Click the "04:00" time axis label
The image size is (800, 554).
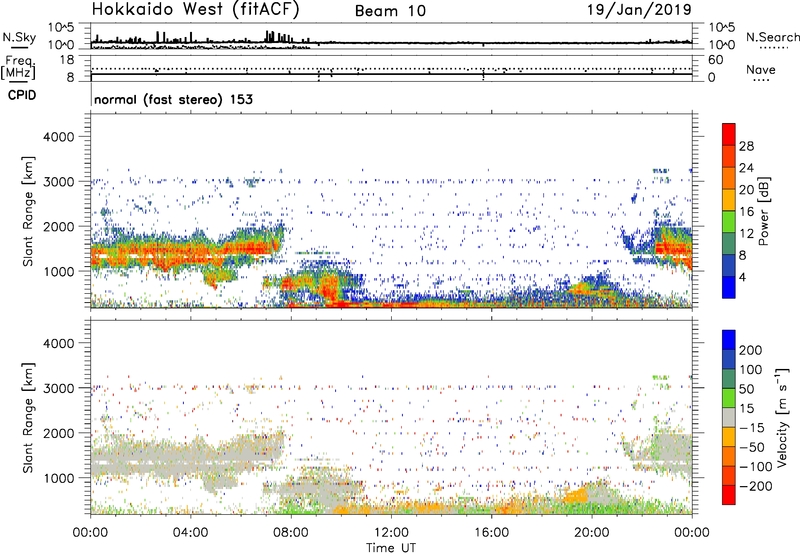coord(191,533)
